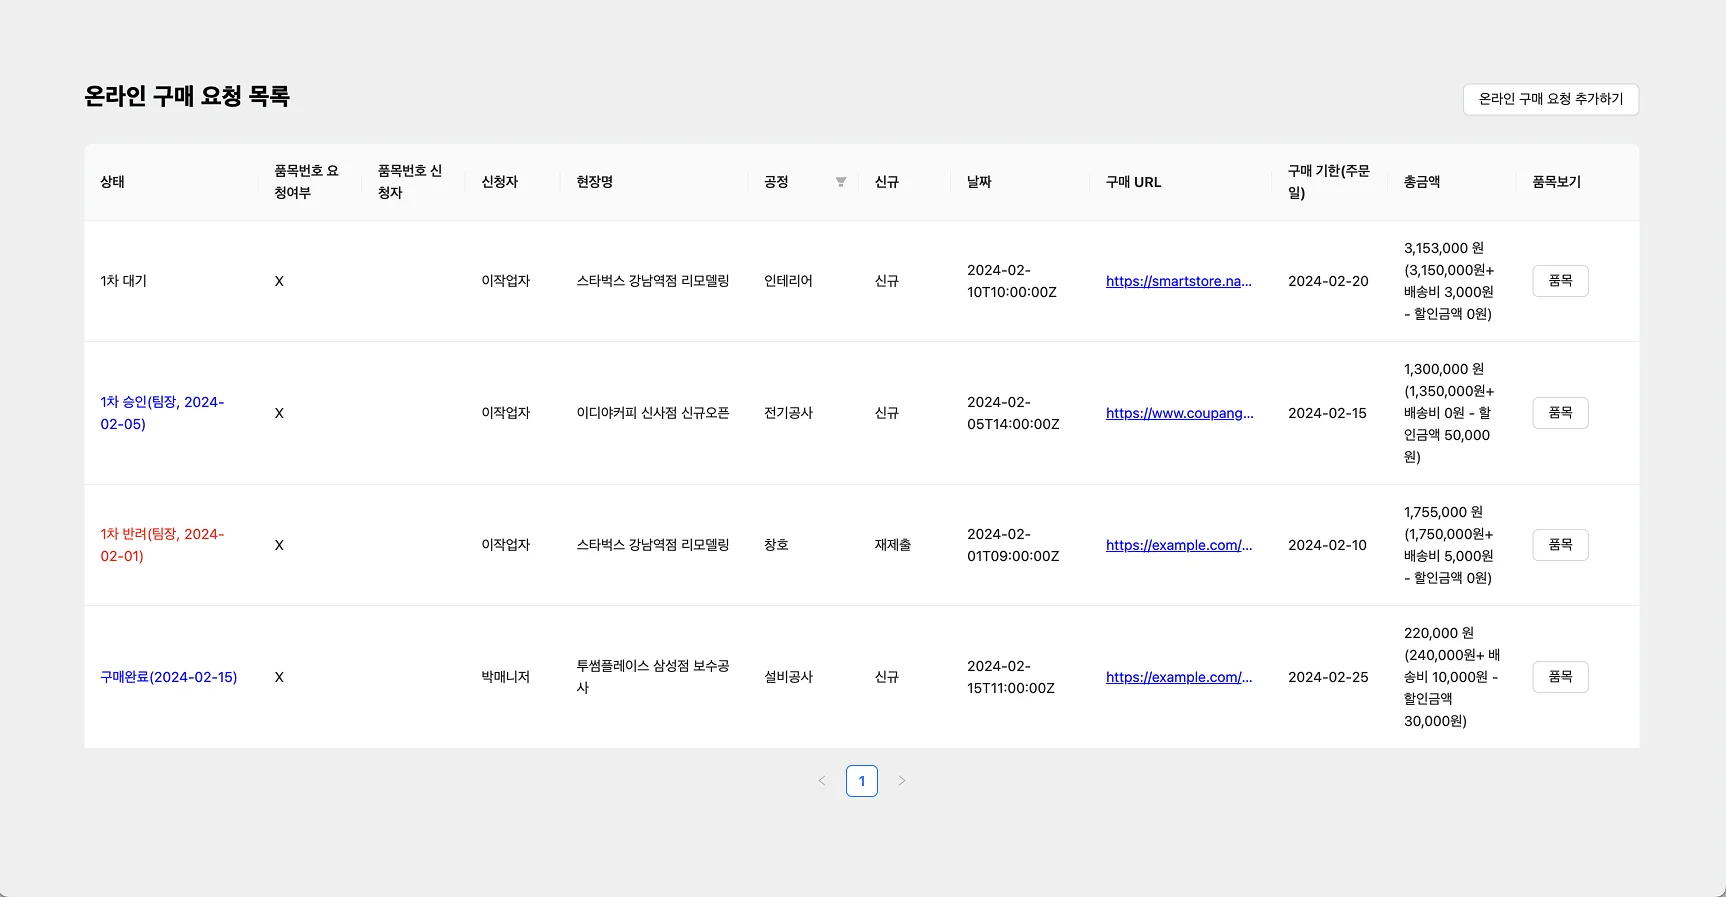Click 이디야커피 신사점 신규오픈 site name

pos(653,413)
